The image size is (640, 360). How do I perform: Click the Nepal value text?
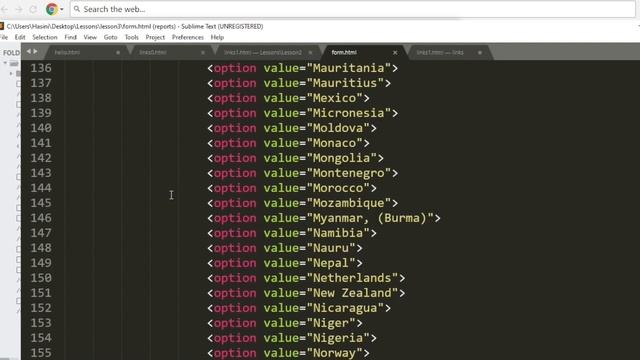(x=331, y=263)
